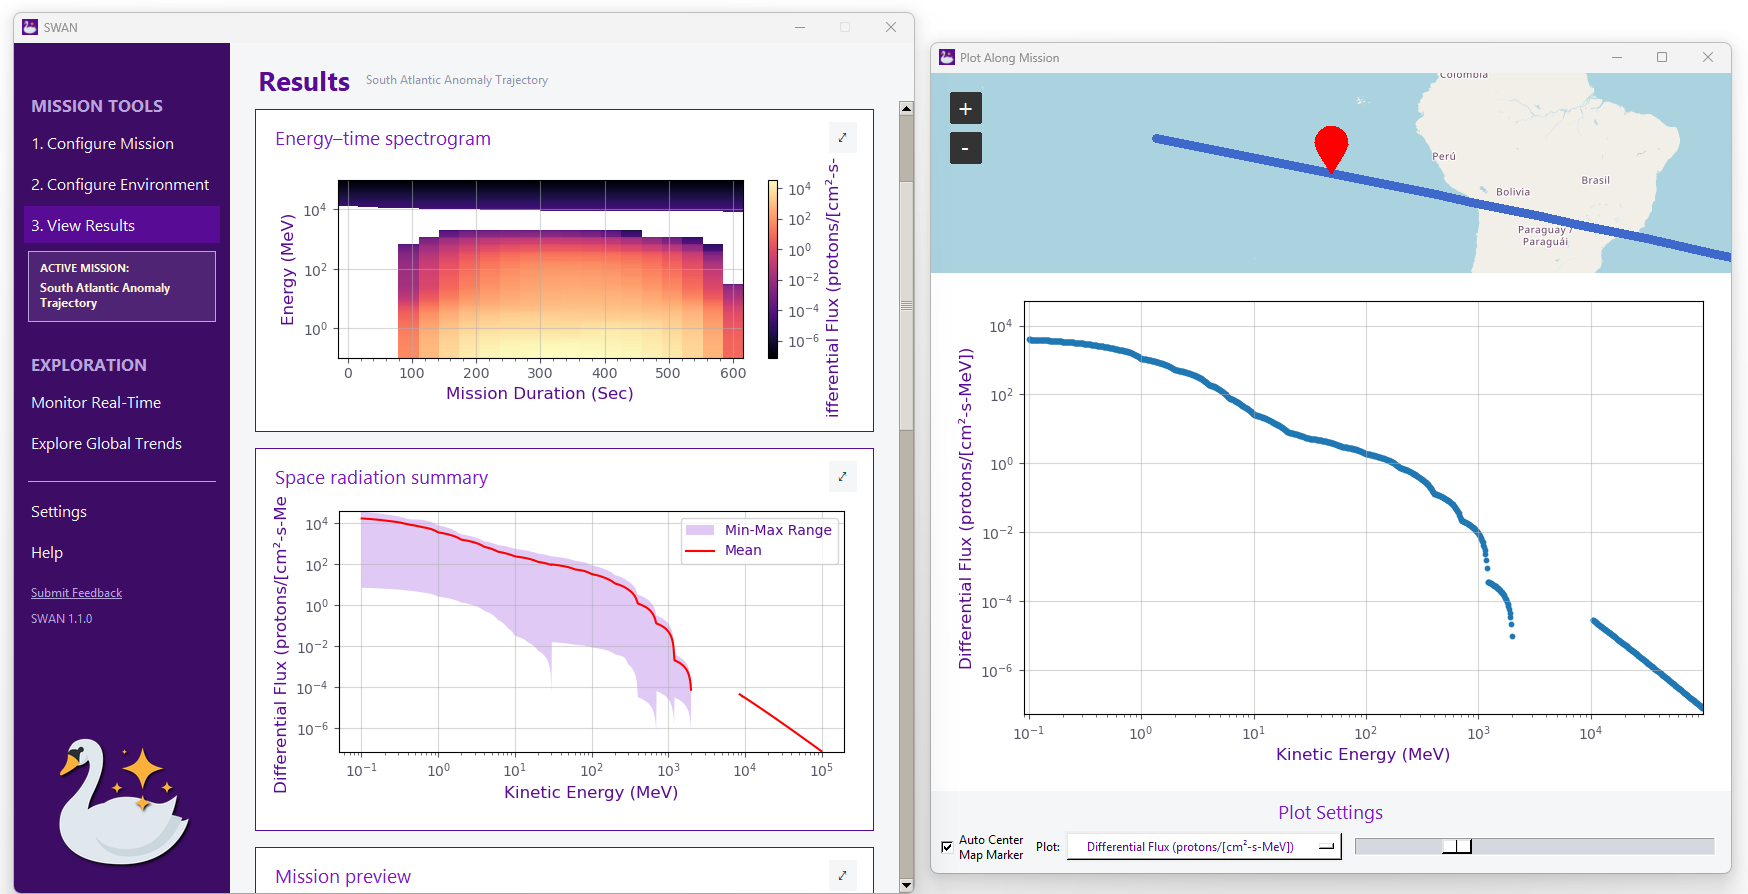Open Explore Global Trends
The image size is (1748, 894).
pos(106,444)
